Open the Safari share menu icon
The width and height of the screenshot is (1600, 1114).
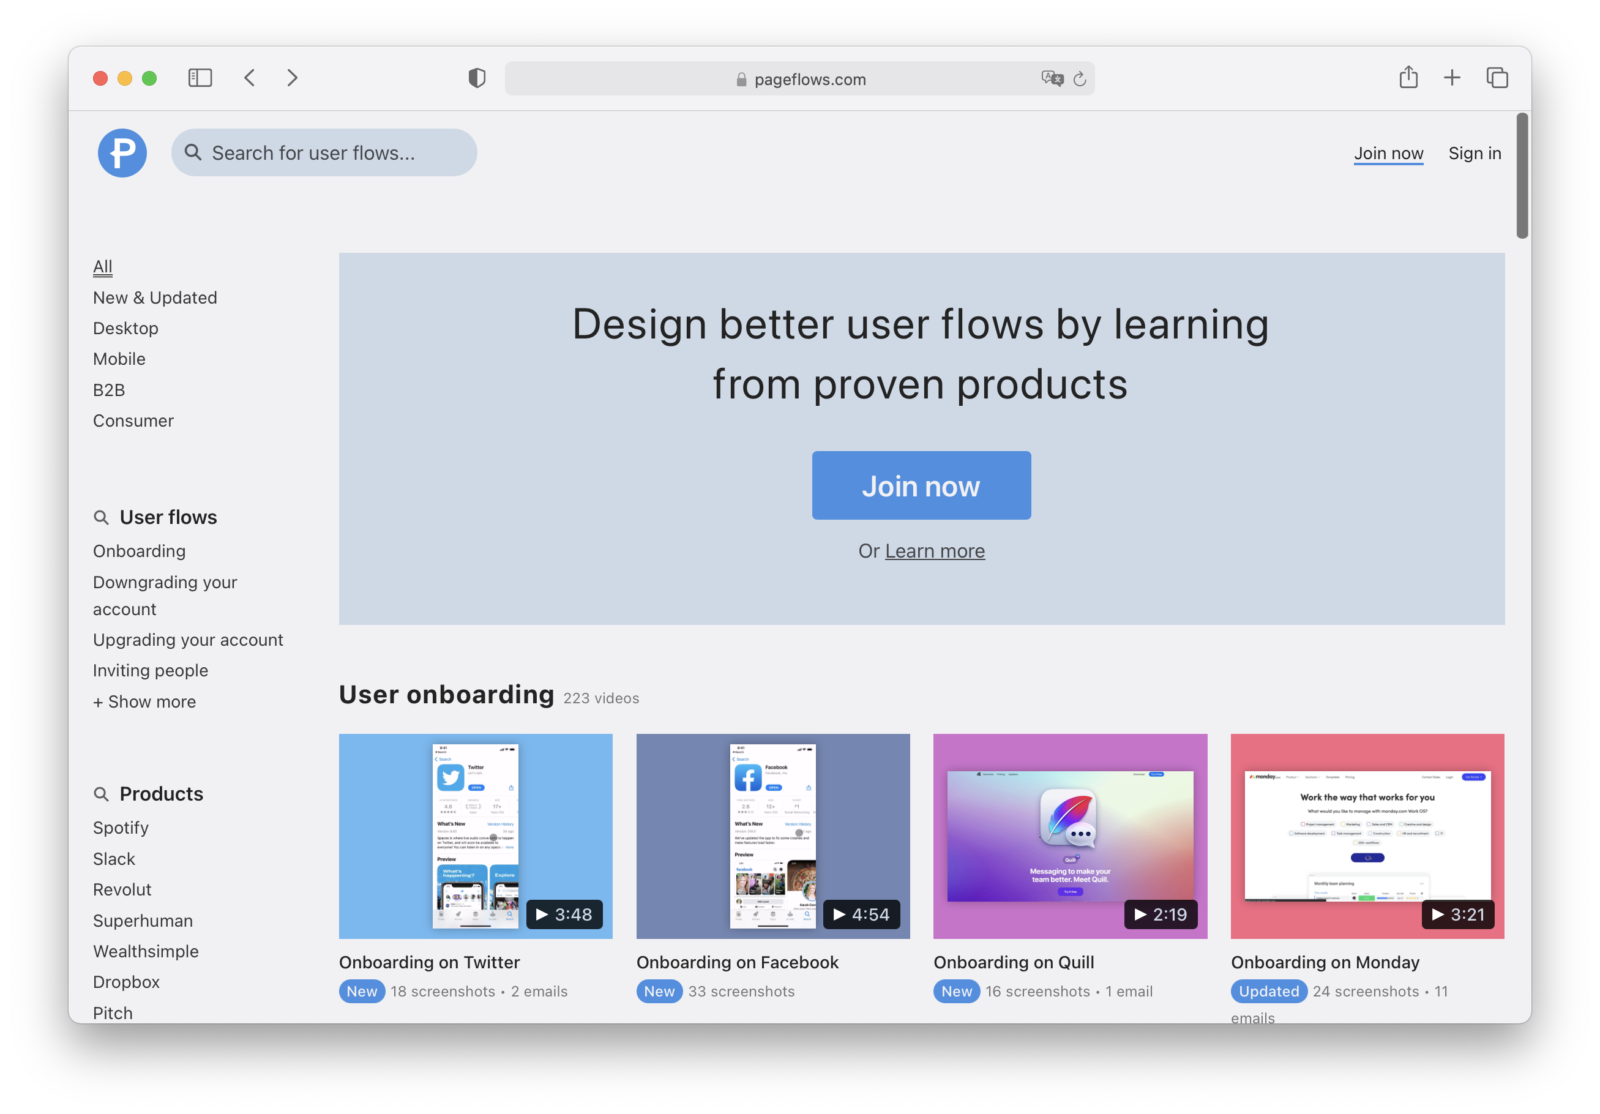(1408, 77)
